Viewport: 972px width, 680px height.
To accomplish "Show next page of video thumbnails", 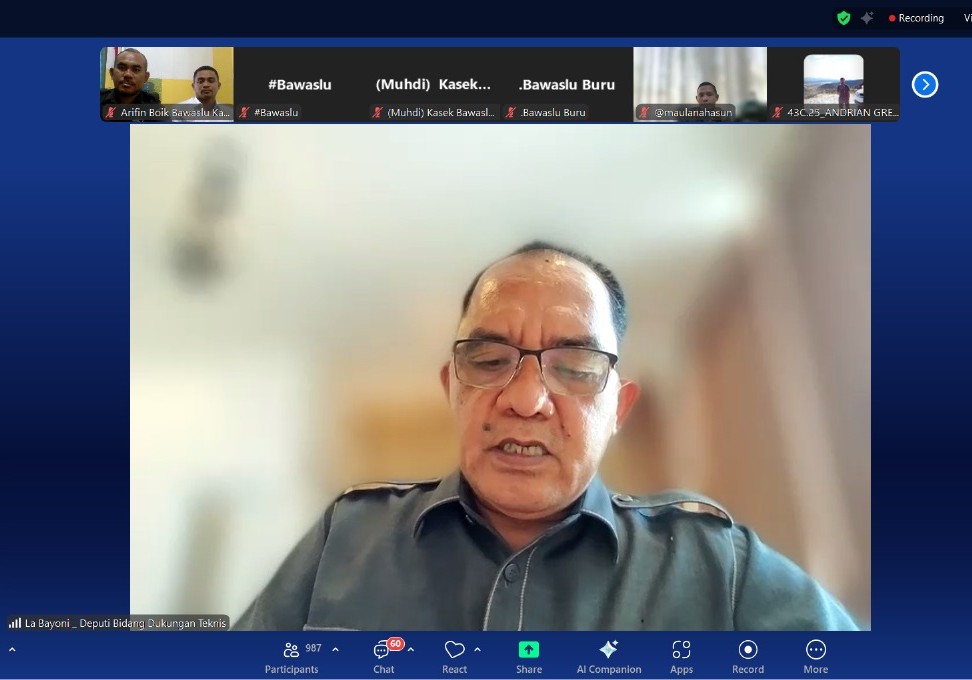I will tap(925, 84).
